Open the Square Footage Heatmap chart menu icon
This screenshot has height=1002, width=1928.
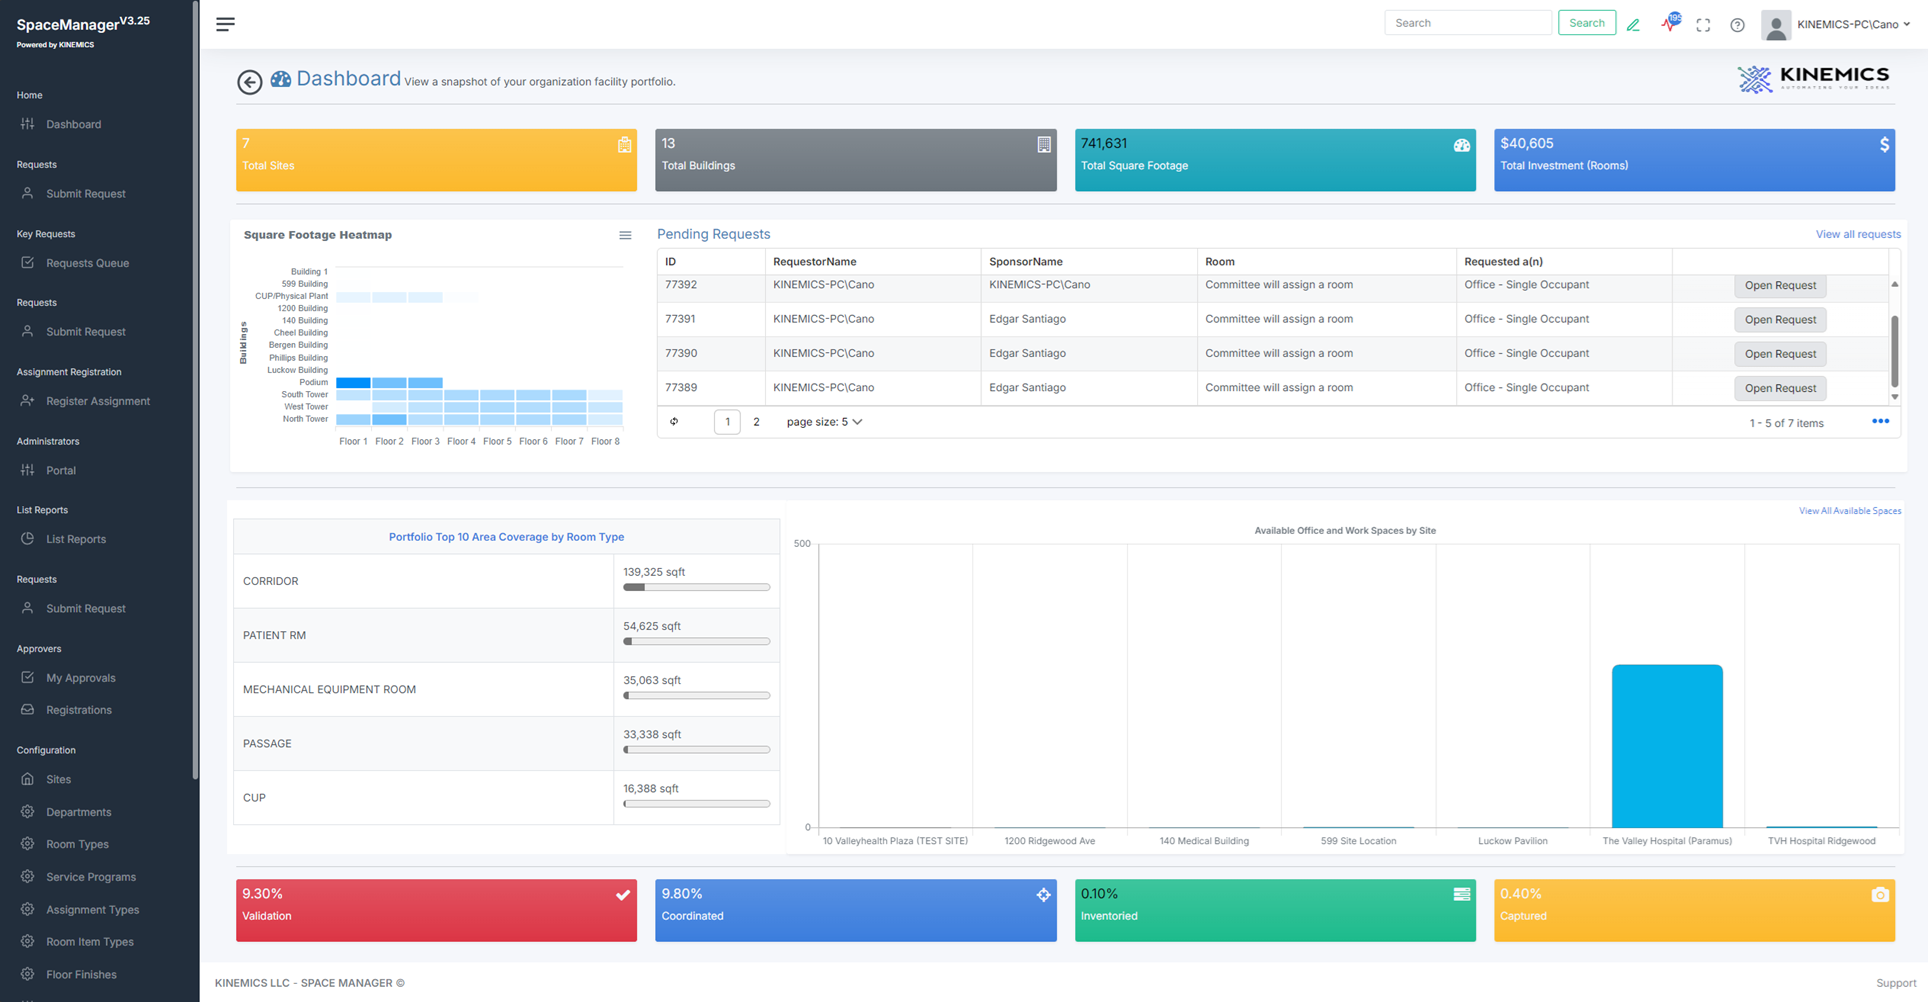pyautogui.click(x=625, y=235)
